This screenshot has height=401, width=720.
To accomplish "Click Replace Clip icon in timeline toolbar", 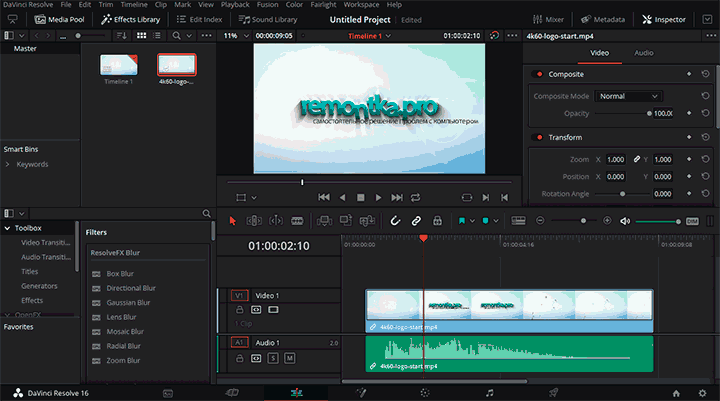I will [367, 221].
